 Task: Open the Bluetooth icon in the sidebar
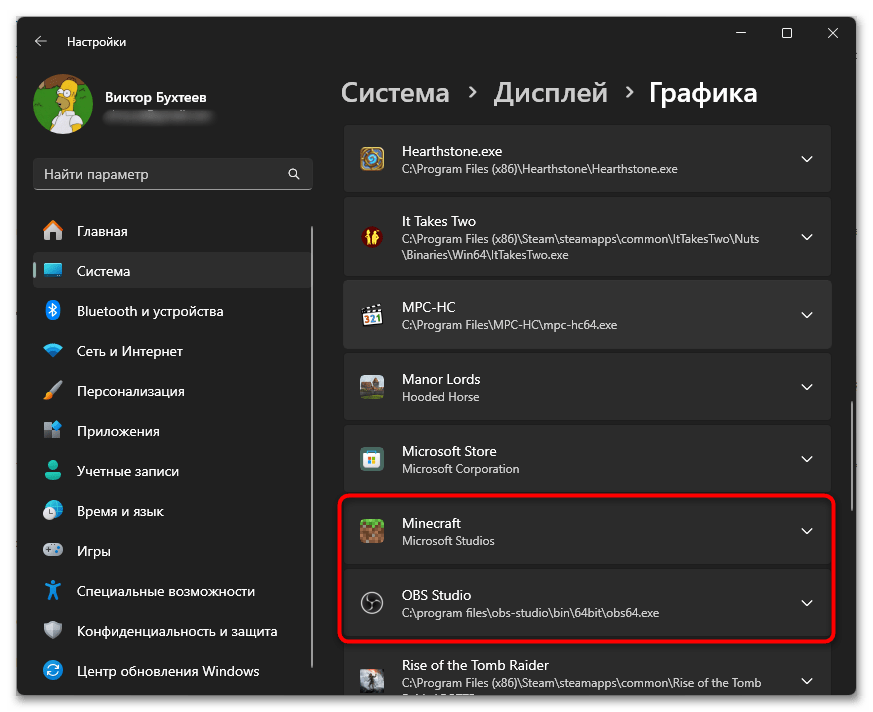(x=53, y=311)
